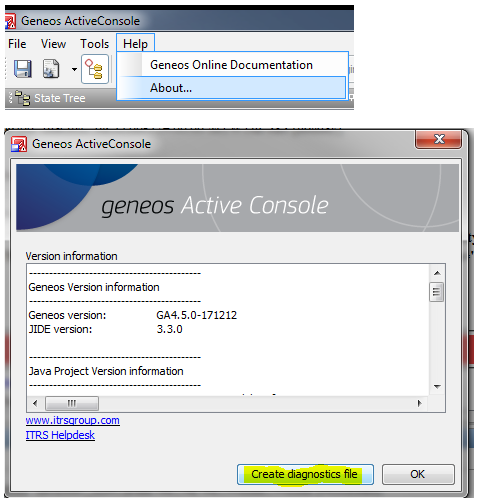Click the document report toolbar icon
477x498 pixels.
tap(51, 69)
